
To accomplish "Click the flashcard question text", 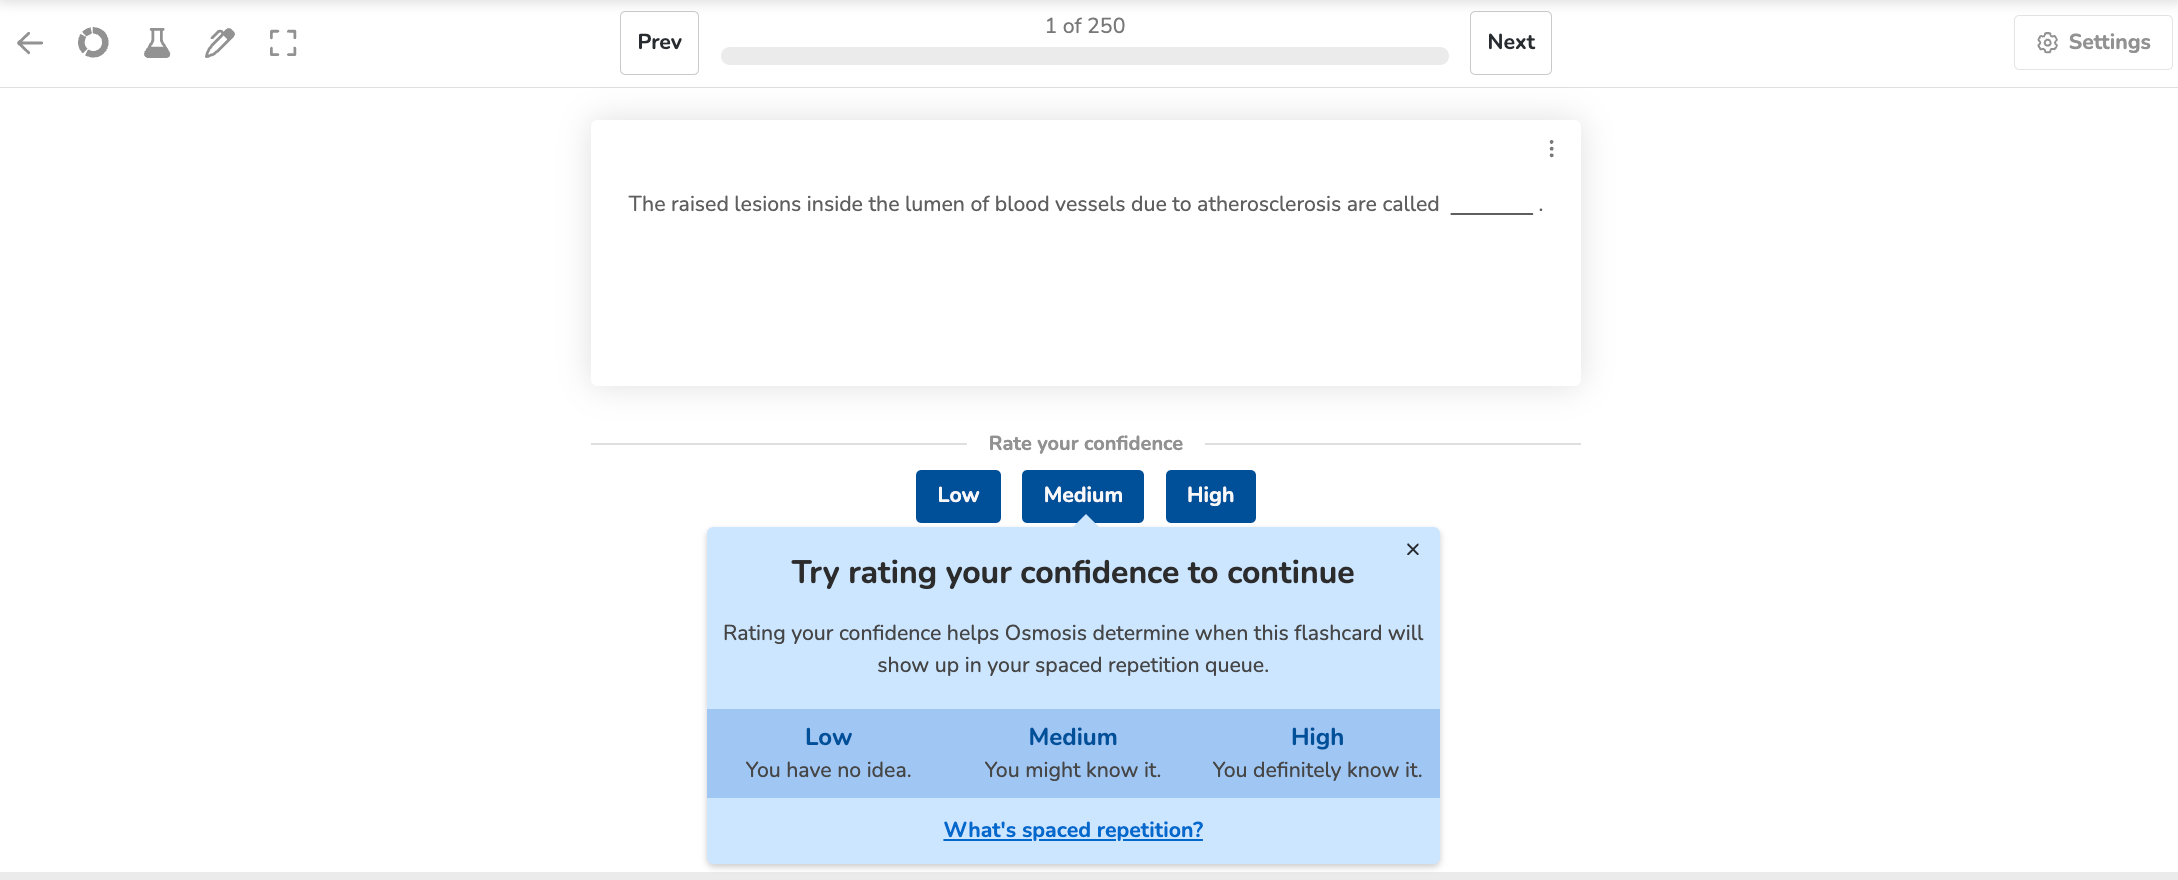I will point(1033,204).
